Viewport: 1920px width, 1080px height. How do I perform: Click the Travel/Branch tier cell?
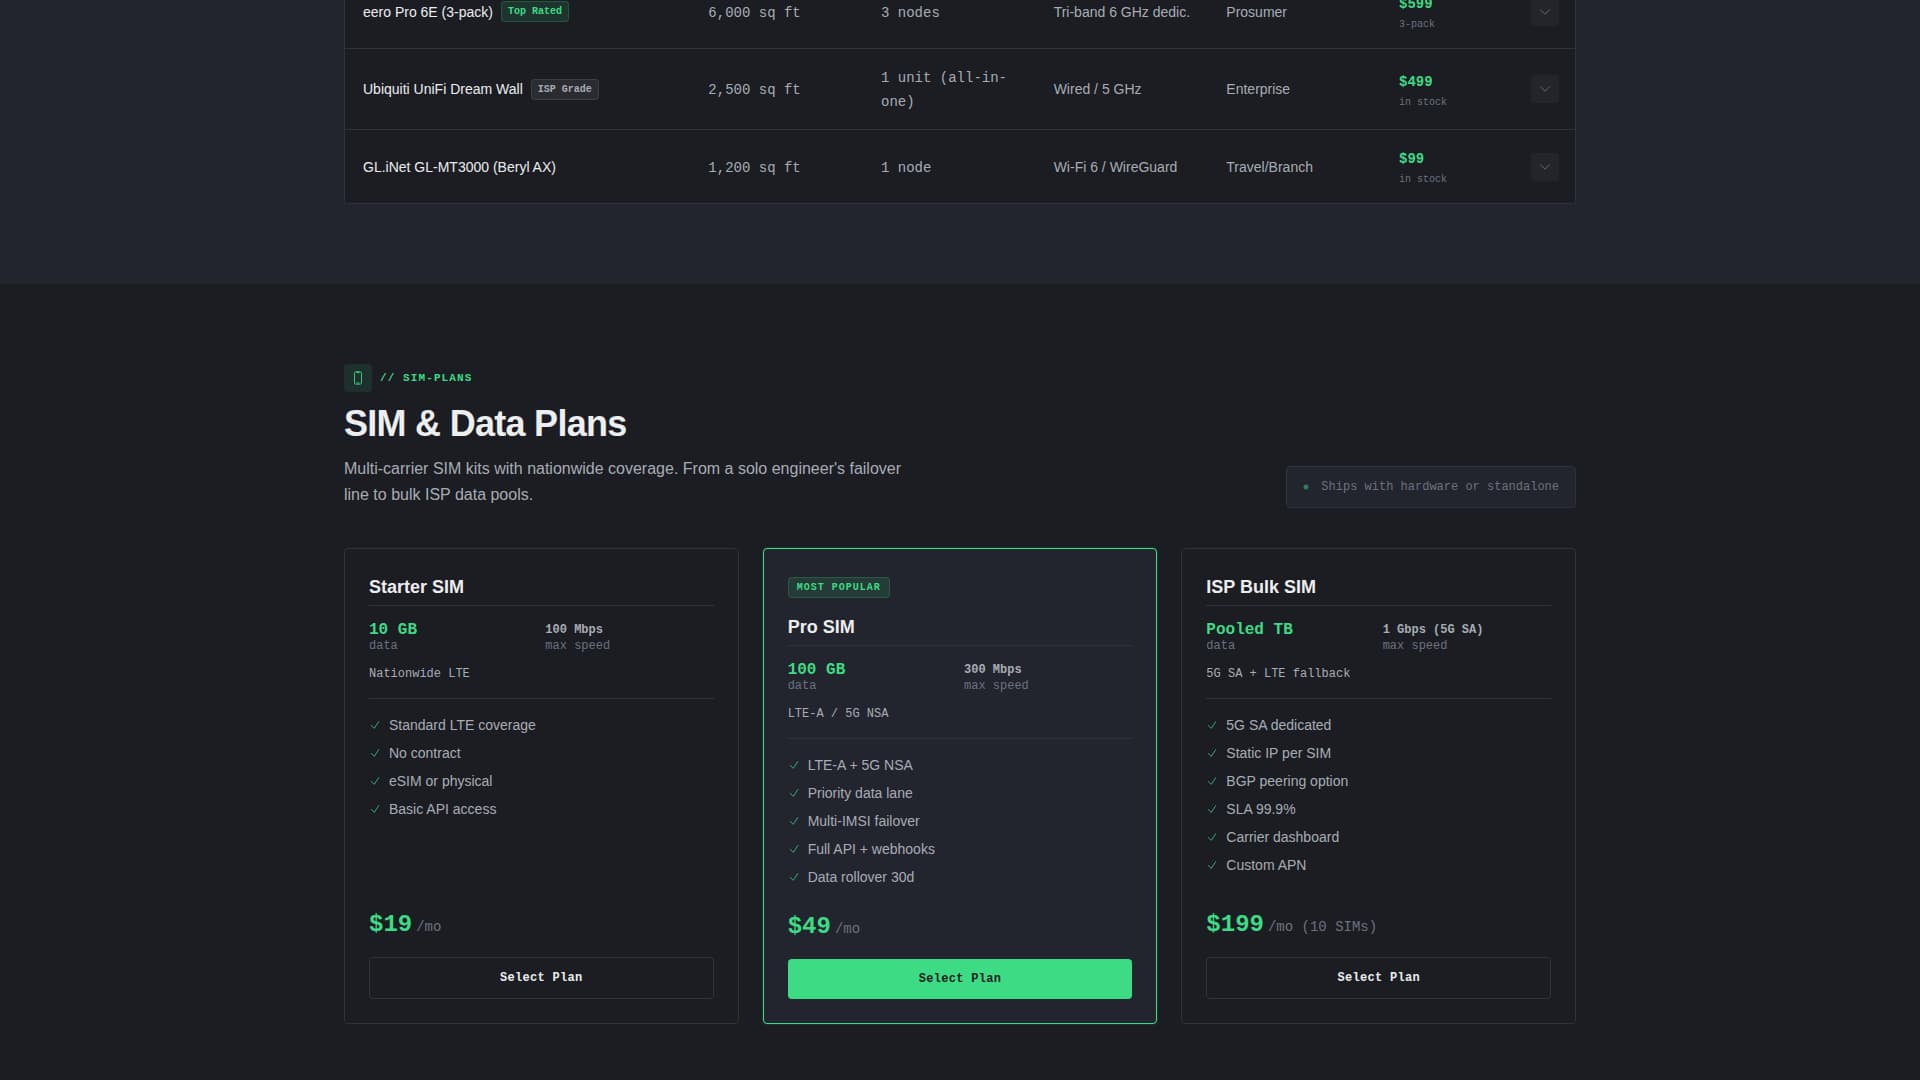[x=1269, y=167]
